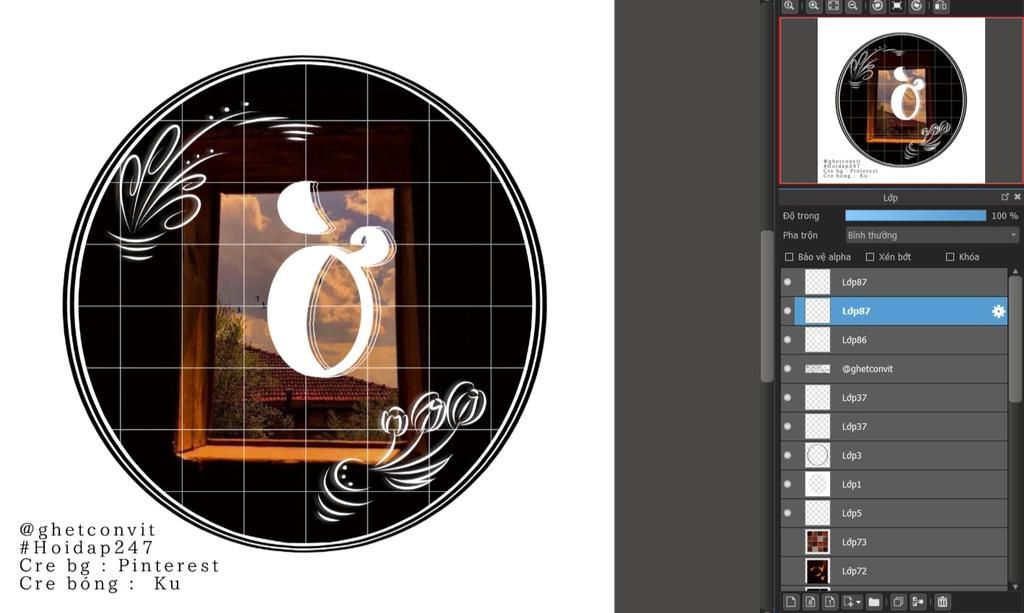
Task: Hide the Lớp86 layer
Action: click(x=788, y=340)
